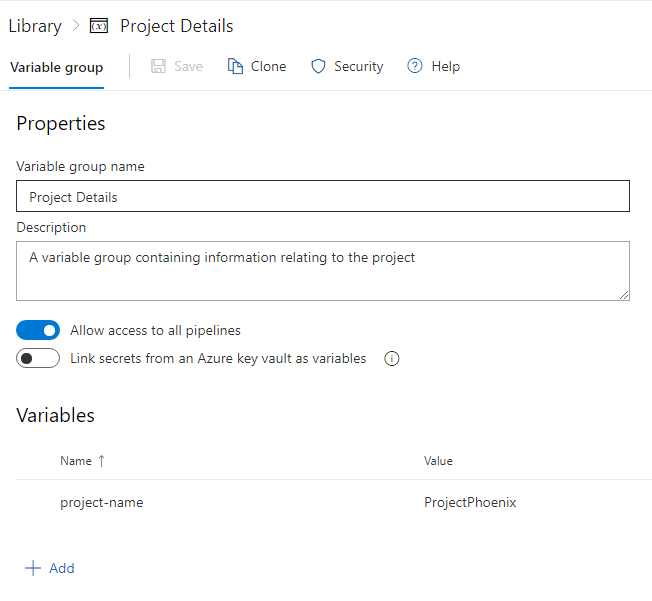The image size is (652, 601).
Task: Click the Value column header
Action: click(438, 461)
